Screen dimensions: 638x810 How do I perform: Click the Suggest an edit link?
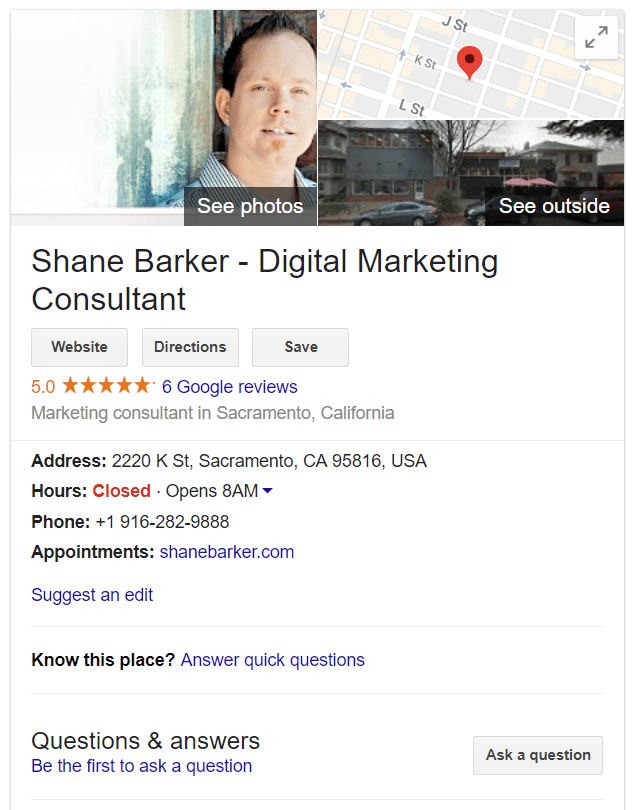click(92, 595)
